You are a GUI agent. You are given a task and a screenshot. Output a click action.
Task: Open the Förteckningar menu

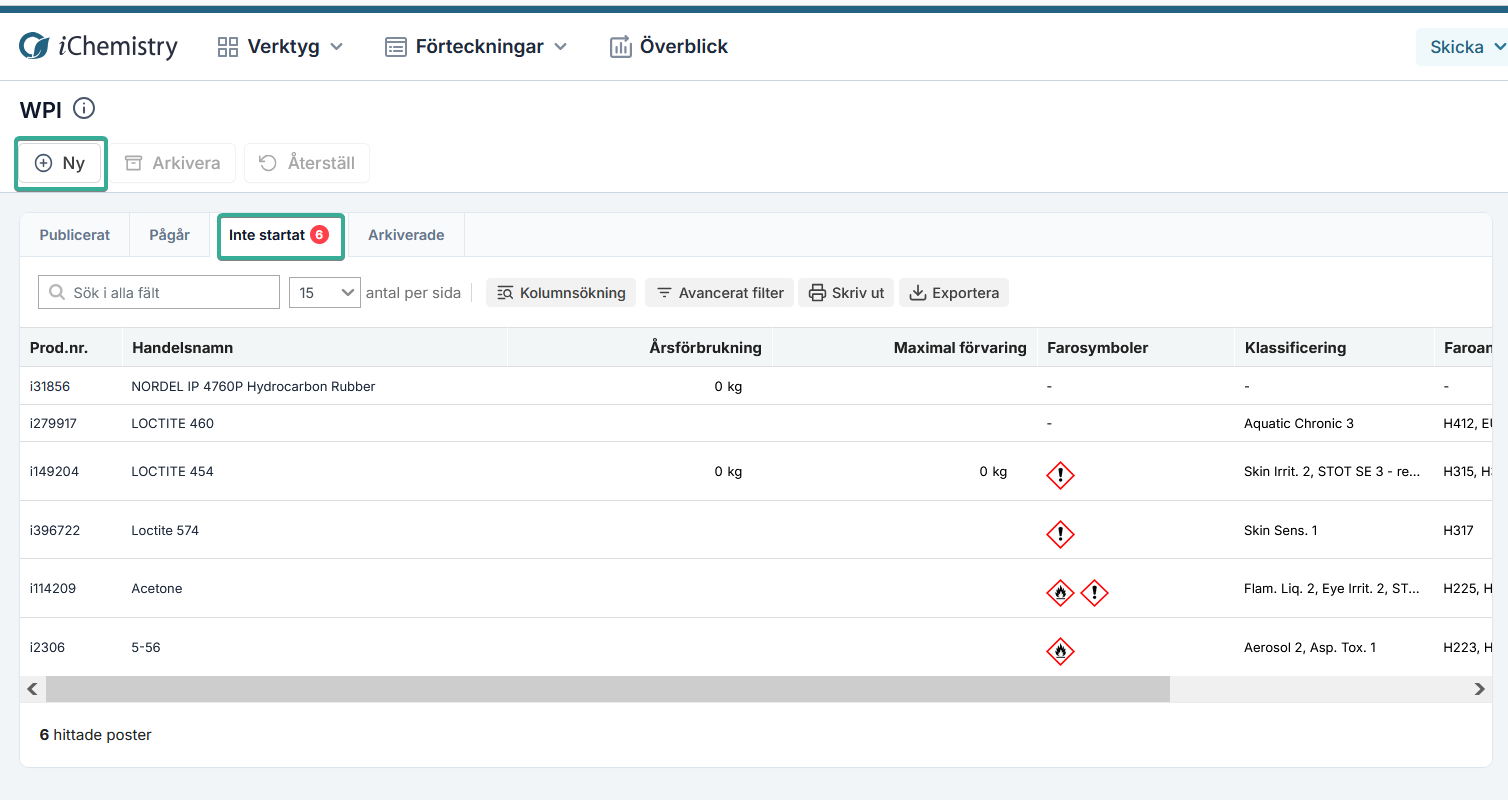[x=476, y=46]
